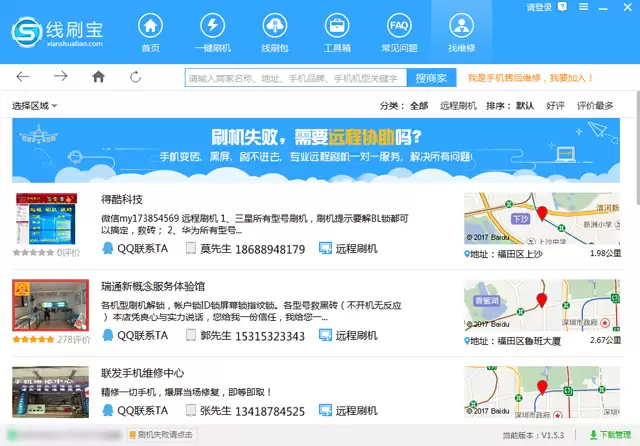Sort listings by 好评
640x446 pixels.
pos(555,105)
